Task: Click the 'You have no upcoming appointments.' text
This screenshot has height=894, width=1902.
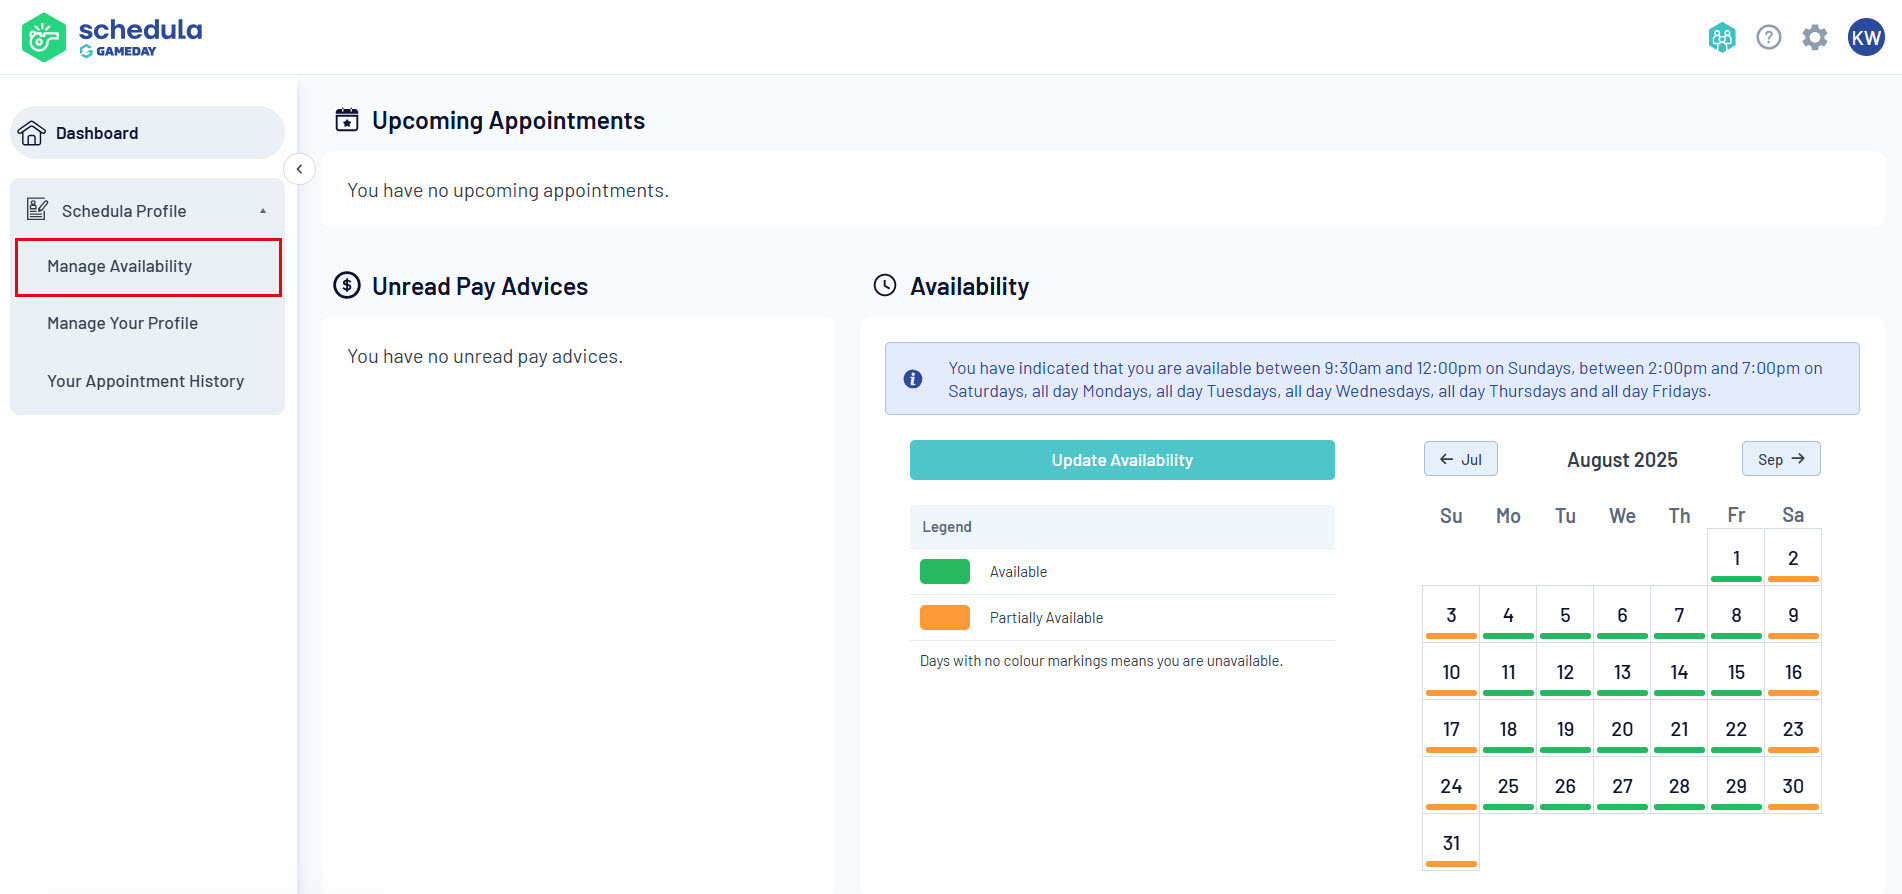Action: pos(508,190)
